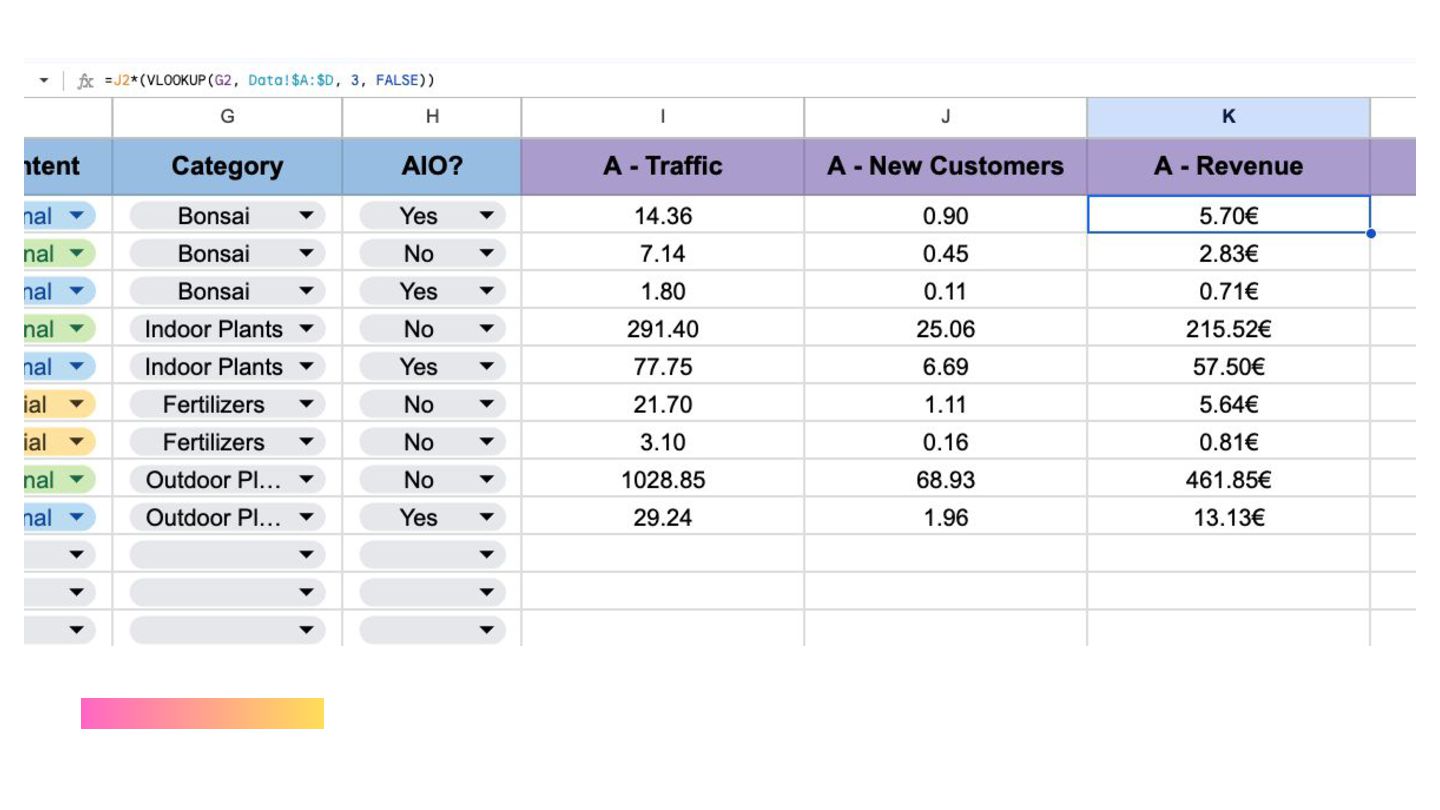Select the highlighted column K header

[1228, 117]
